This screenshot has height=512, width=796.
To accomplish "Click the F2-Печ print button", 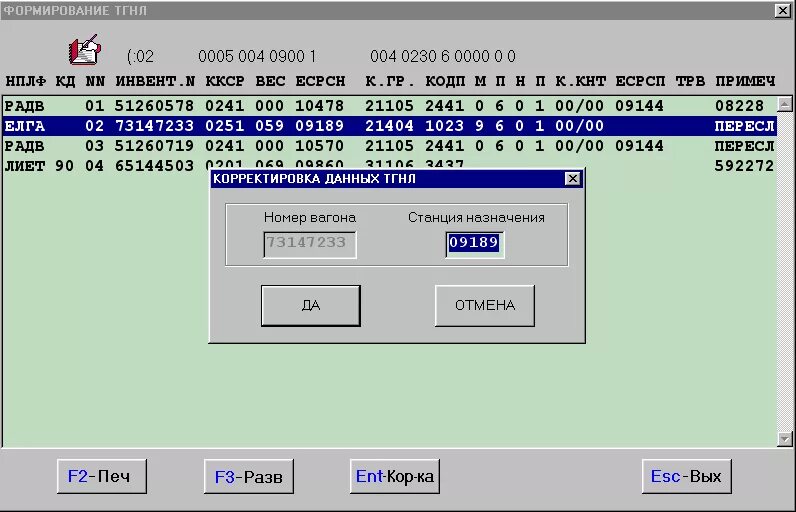I will [x=102, y=476].
